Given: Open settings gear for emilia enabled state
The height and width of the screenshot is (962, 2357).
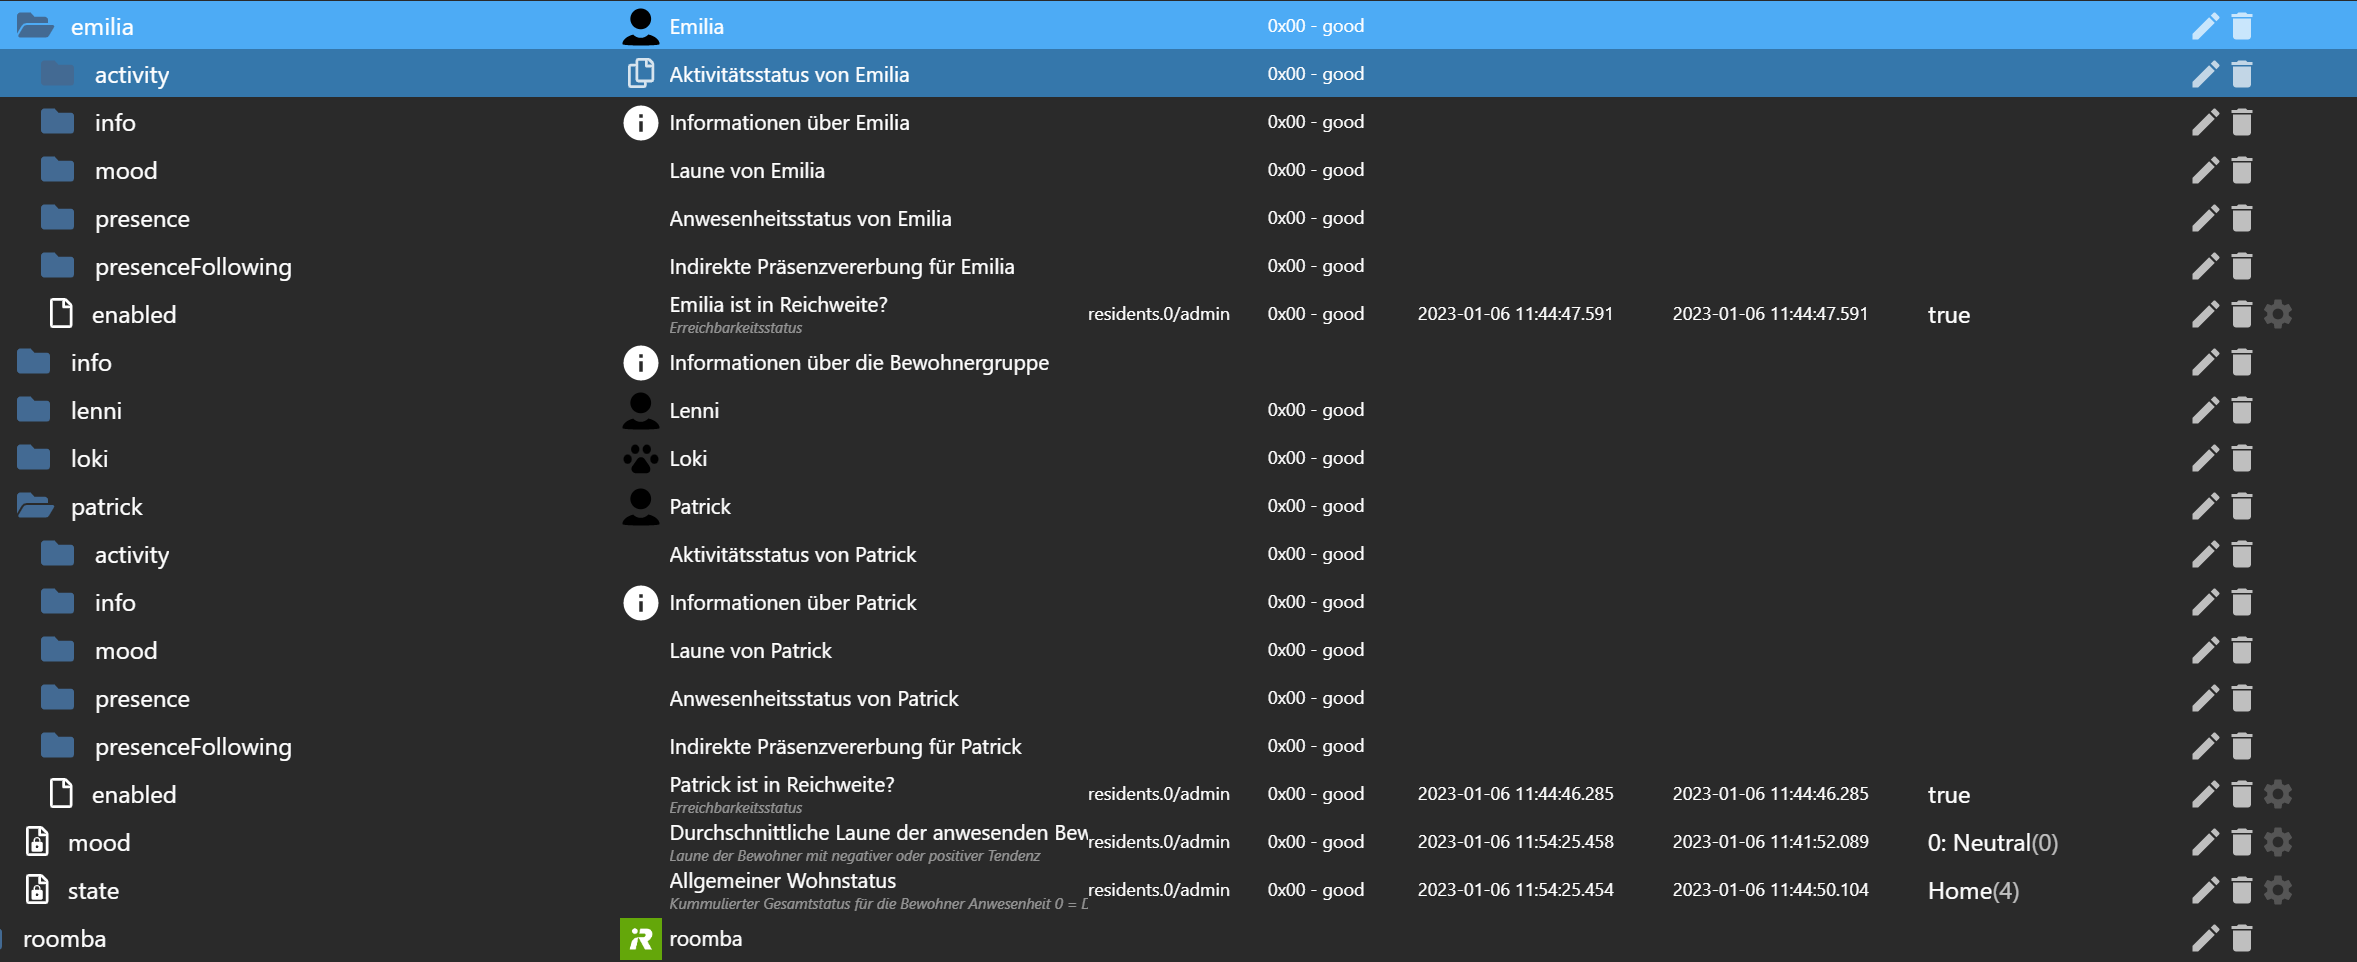Looking at the screenshot, I should coord(2278,314).
